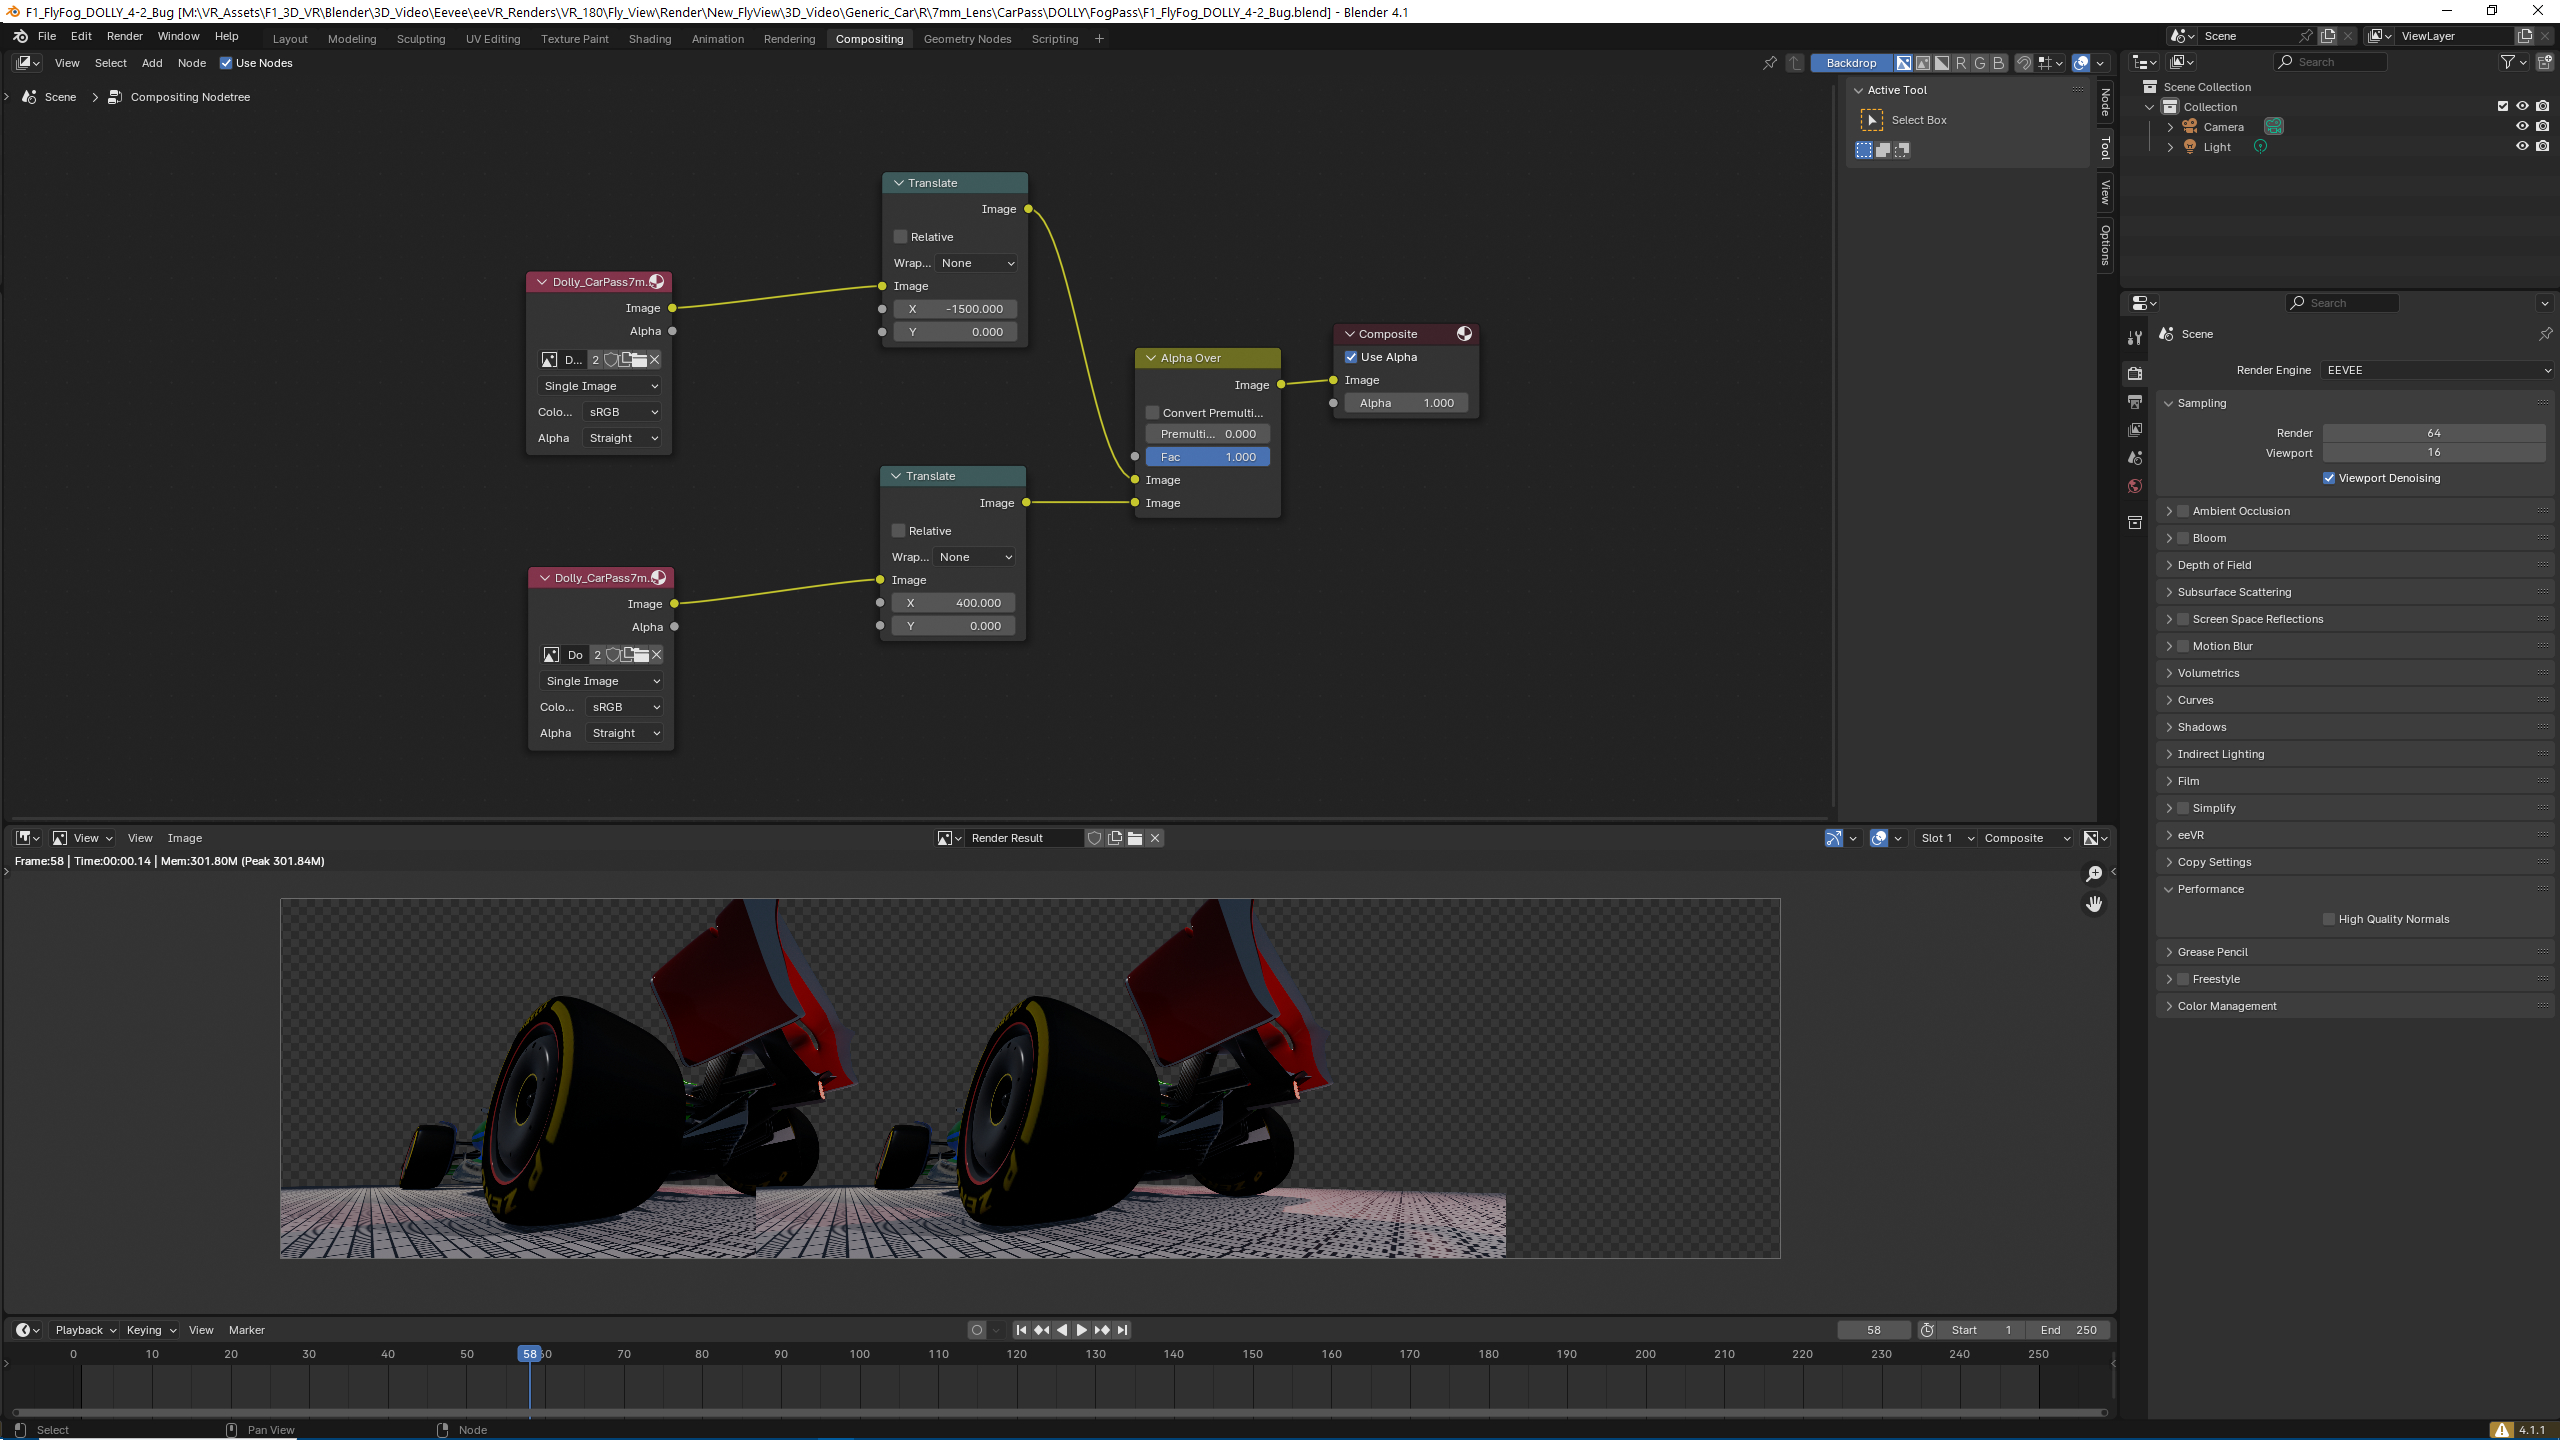
Task: Unlink image on bottom Dolly_CarPass node
Action: (656, 655)
